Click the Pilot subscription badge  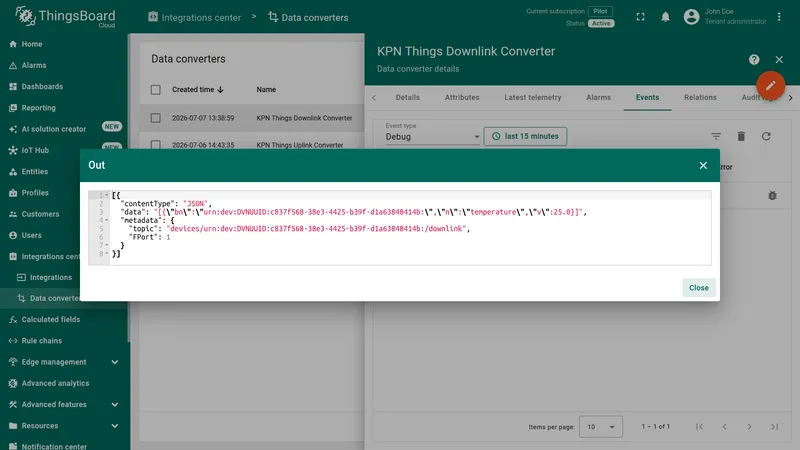(x=601, y=11)
